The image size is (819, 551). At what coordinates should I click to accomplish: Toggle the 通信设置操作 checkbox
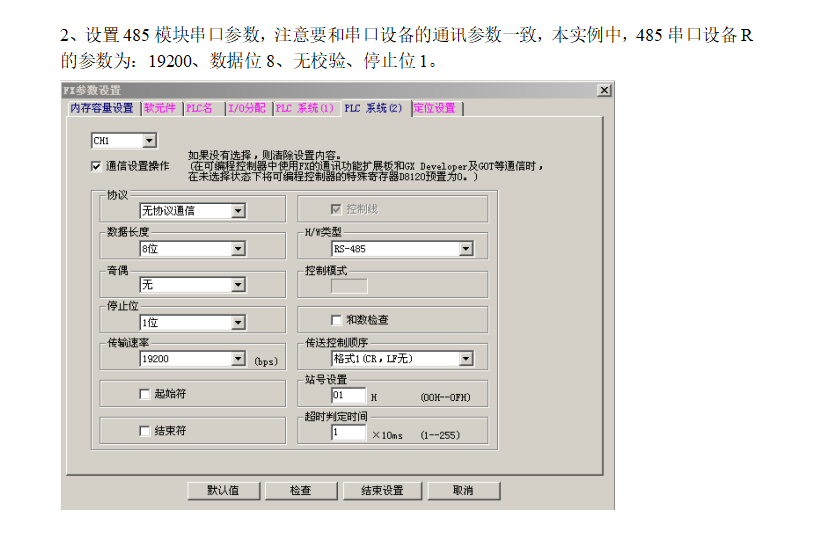point(97,166)
